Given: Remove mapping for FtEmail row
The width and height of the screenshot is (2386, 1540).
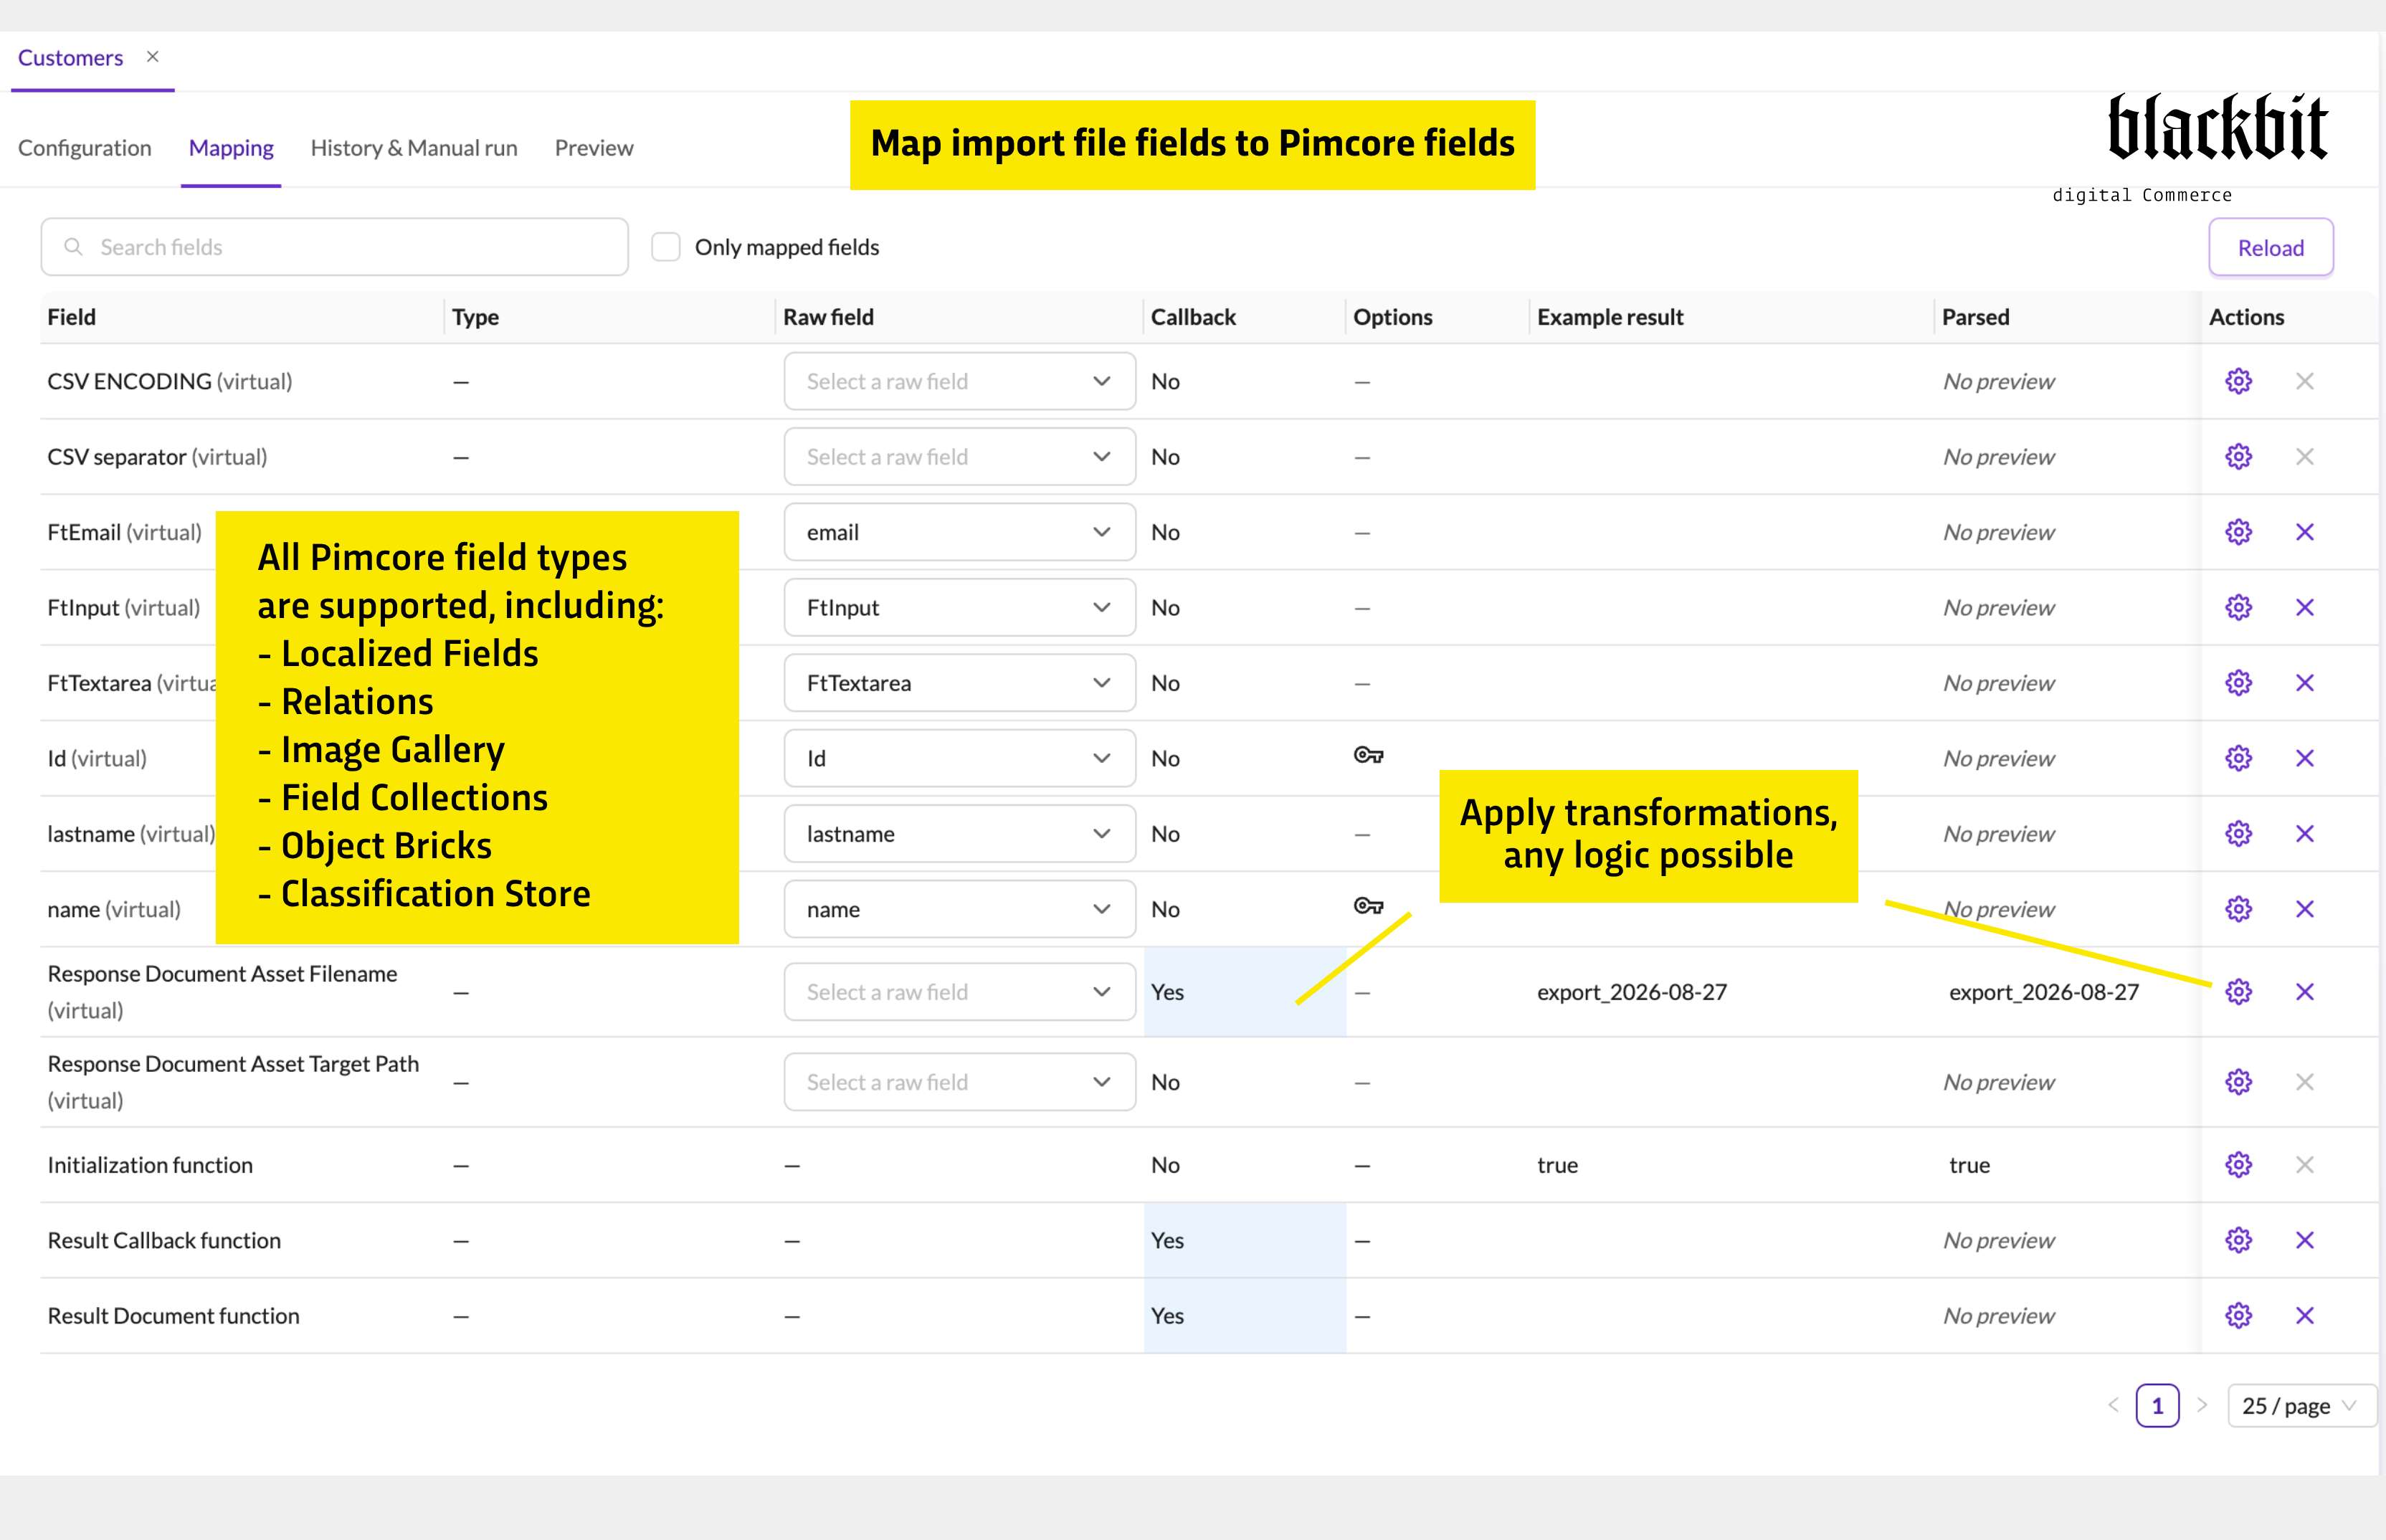Looking at the screenshot, I should 2305,532.
